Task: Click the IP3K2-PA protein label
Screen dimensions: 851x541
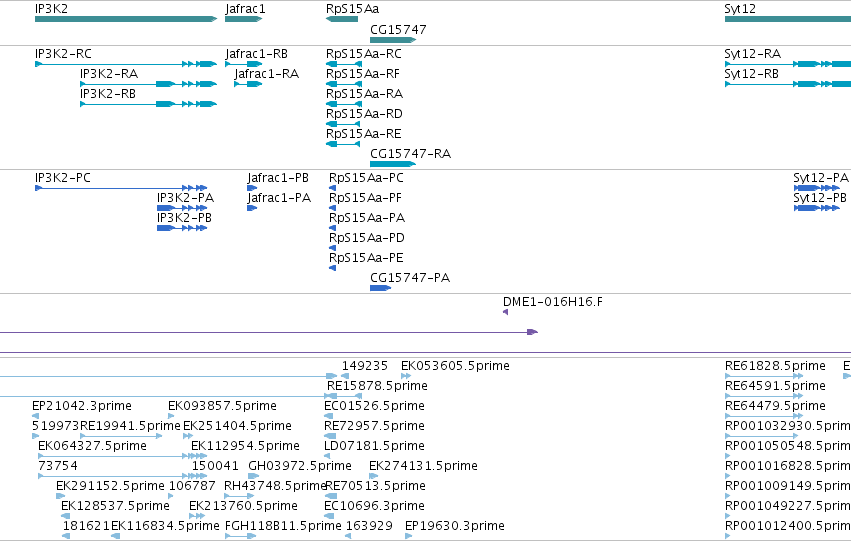Action: [x=185, y=198]
